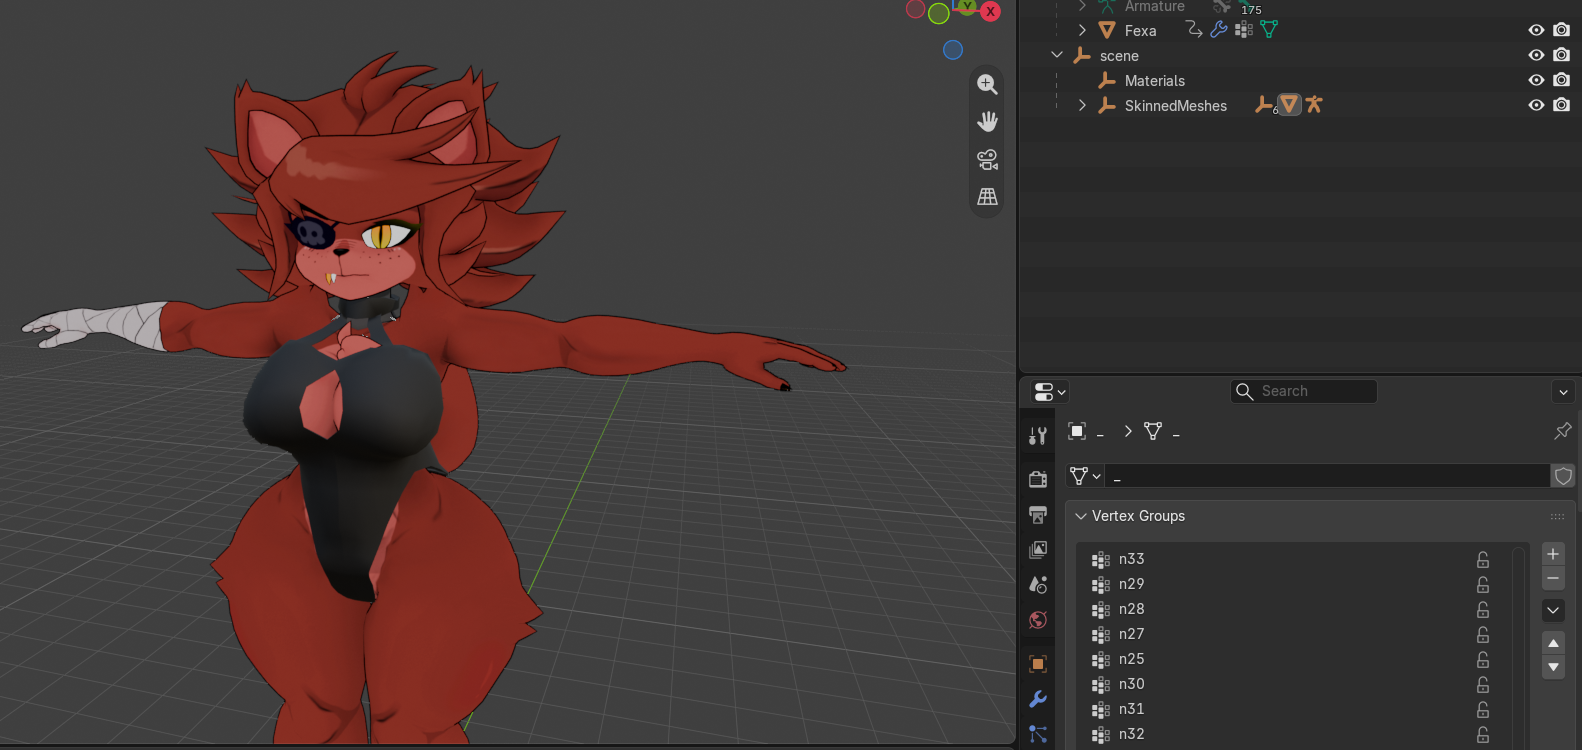The image size is (1582, 750).
Task: Lock the n28 vertex group
Action: (1483, 609)
